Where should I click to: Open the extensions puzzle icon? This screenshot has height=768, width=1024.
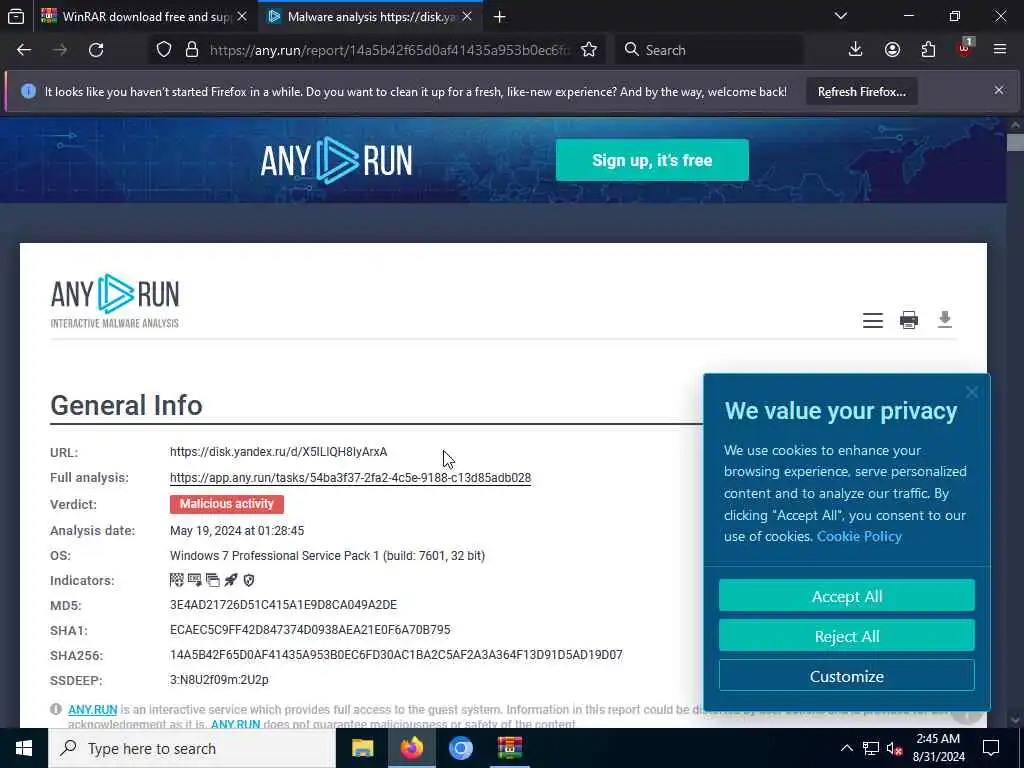928,50
